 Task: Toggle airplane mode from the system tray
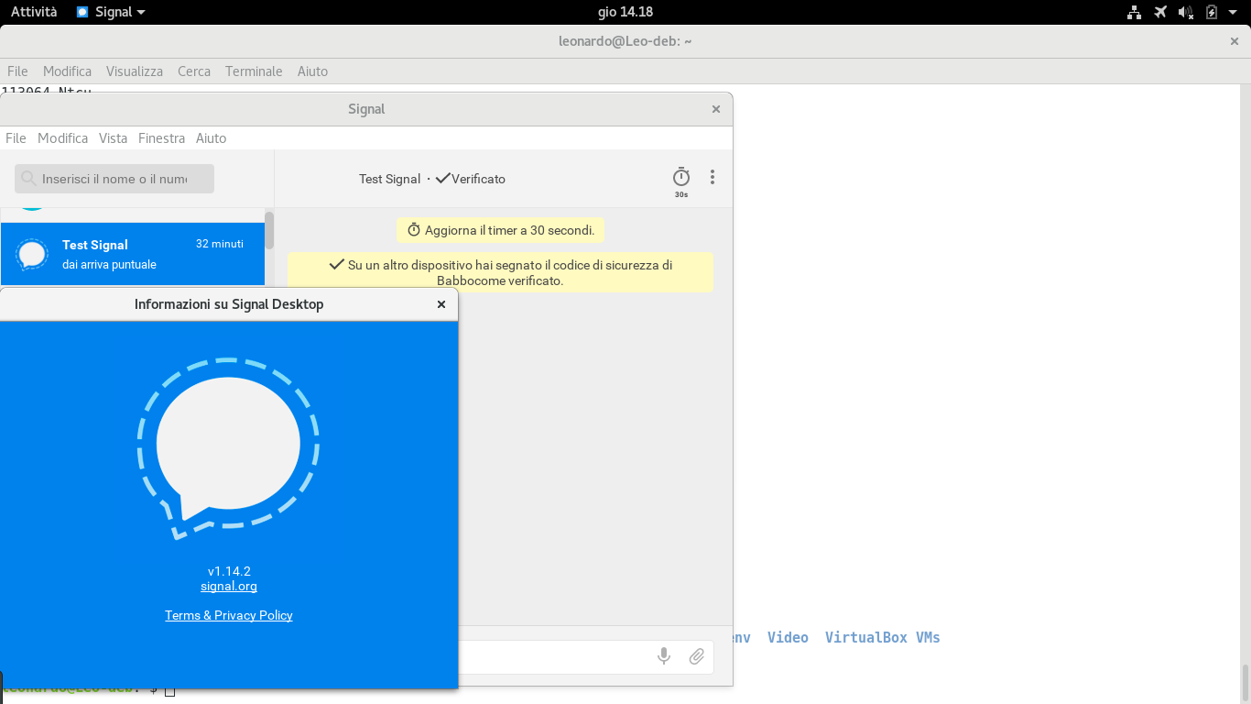coord(1159,11)
